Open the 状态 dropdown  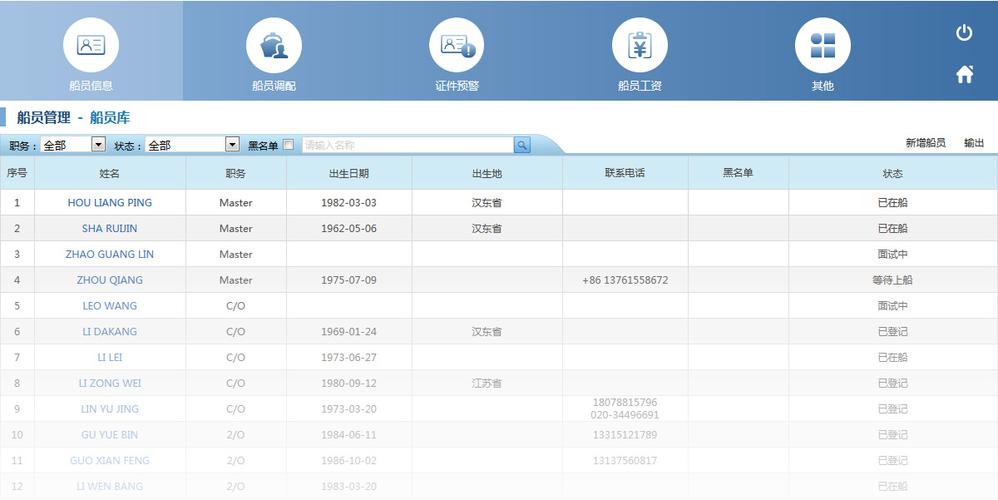coord(192,145)
